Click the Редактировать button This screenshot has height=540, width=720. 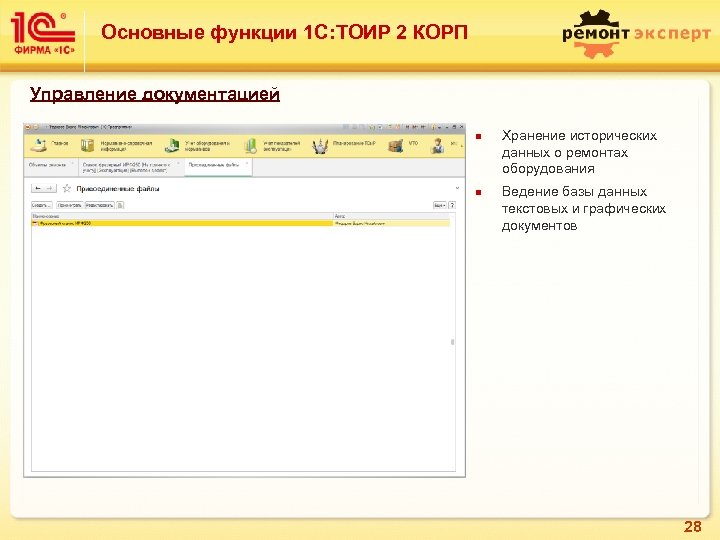tap(100, 205)
